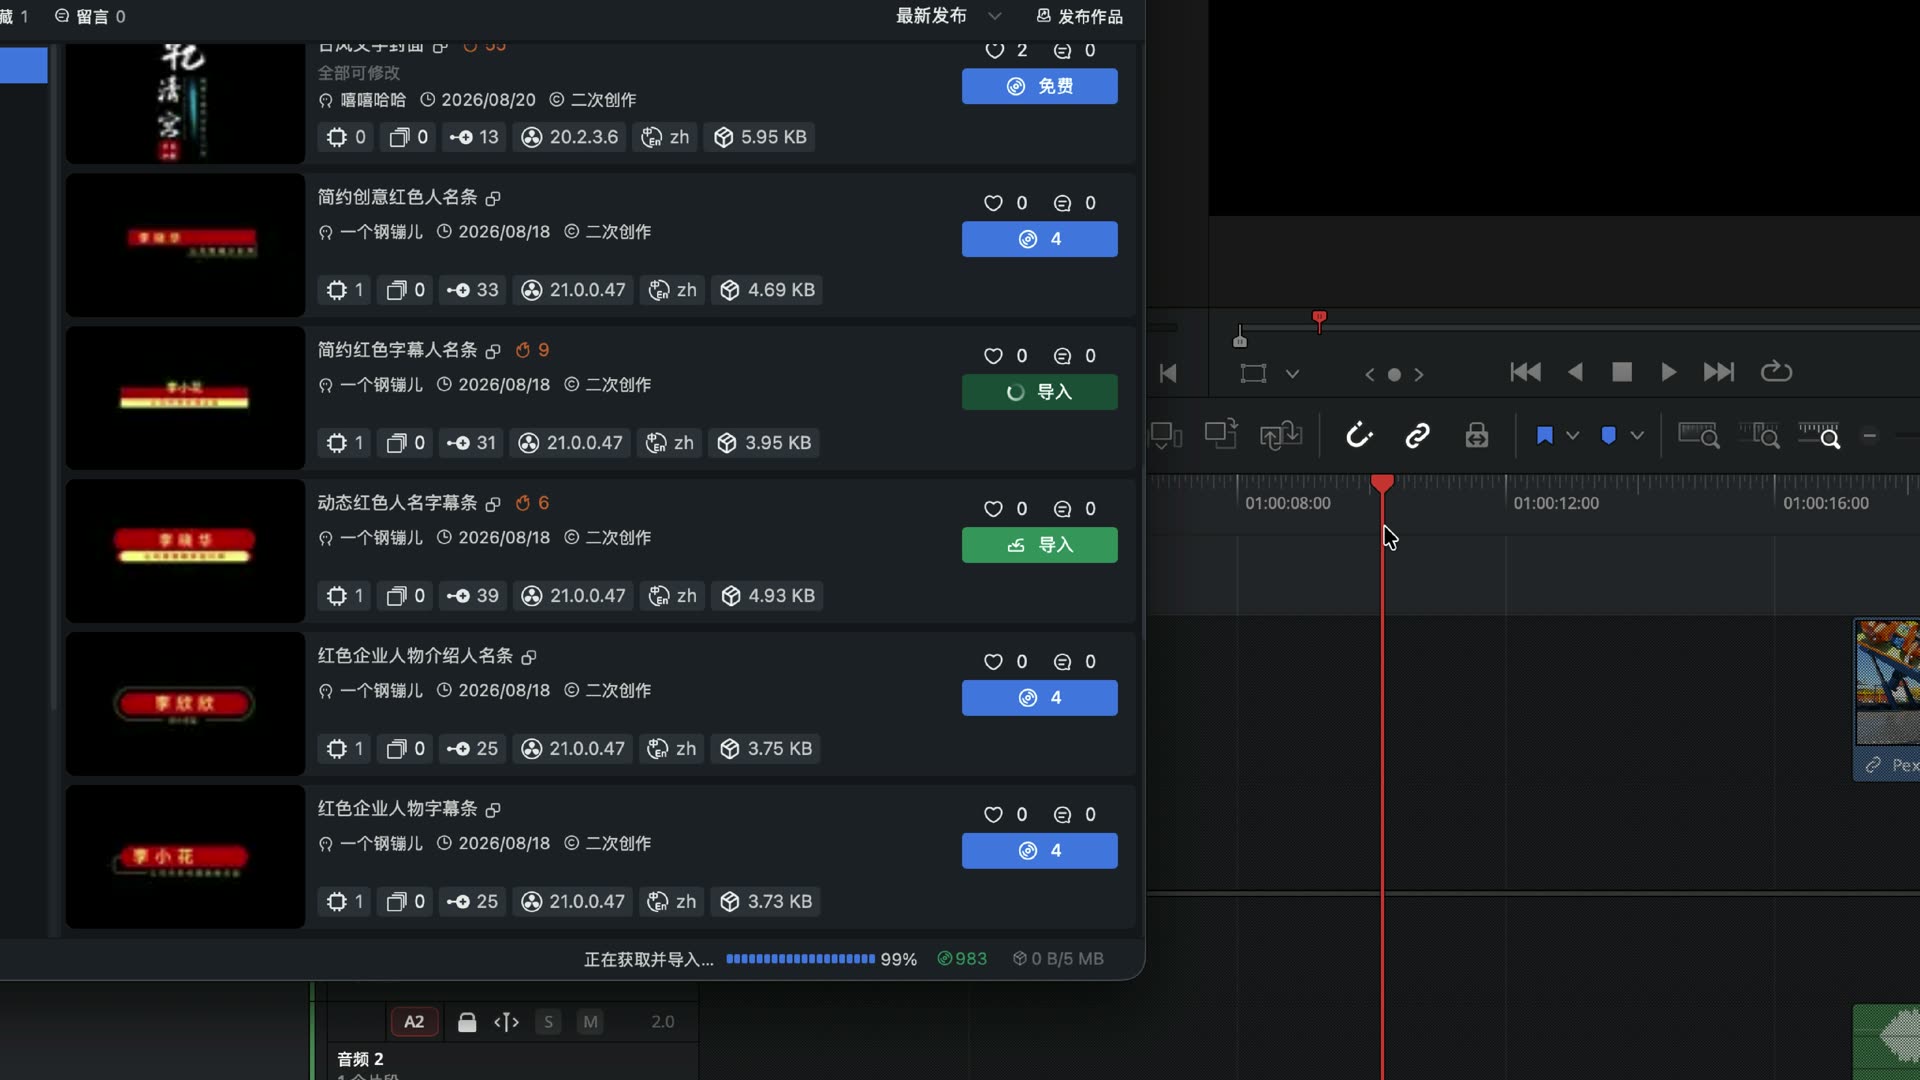
Task: Toggle loop playback
Action: point(1776,372)
